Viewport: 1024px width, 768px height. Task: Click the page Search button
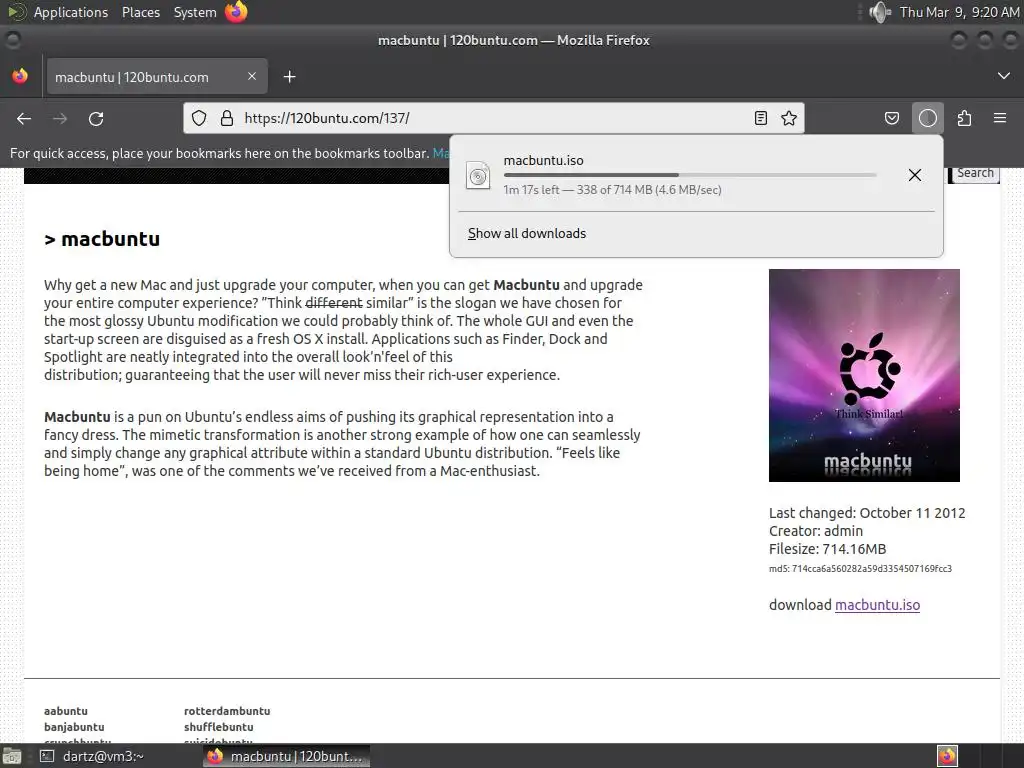(975, 173)
